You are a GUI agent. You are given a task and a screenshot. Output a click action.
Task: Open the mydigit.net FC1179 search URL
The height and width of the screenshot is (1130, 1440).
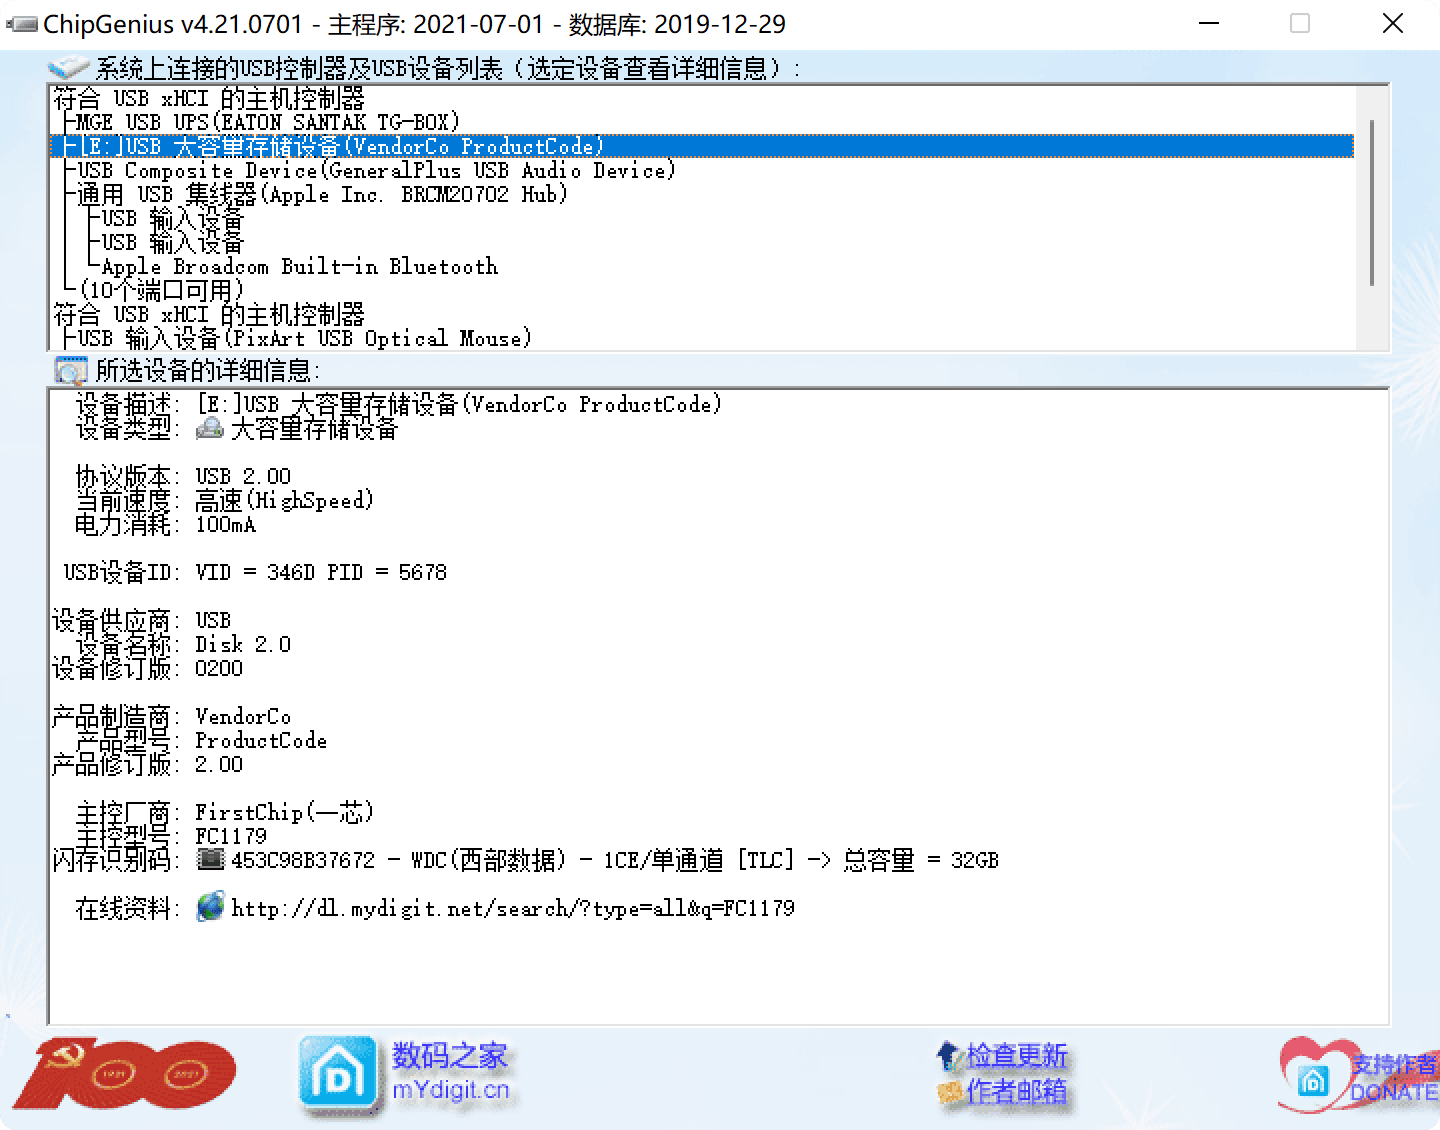pos(512,908)
